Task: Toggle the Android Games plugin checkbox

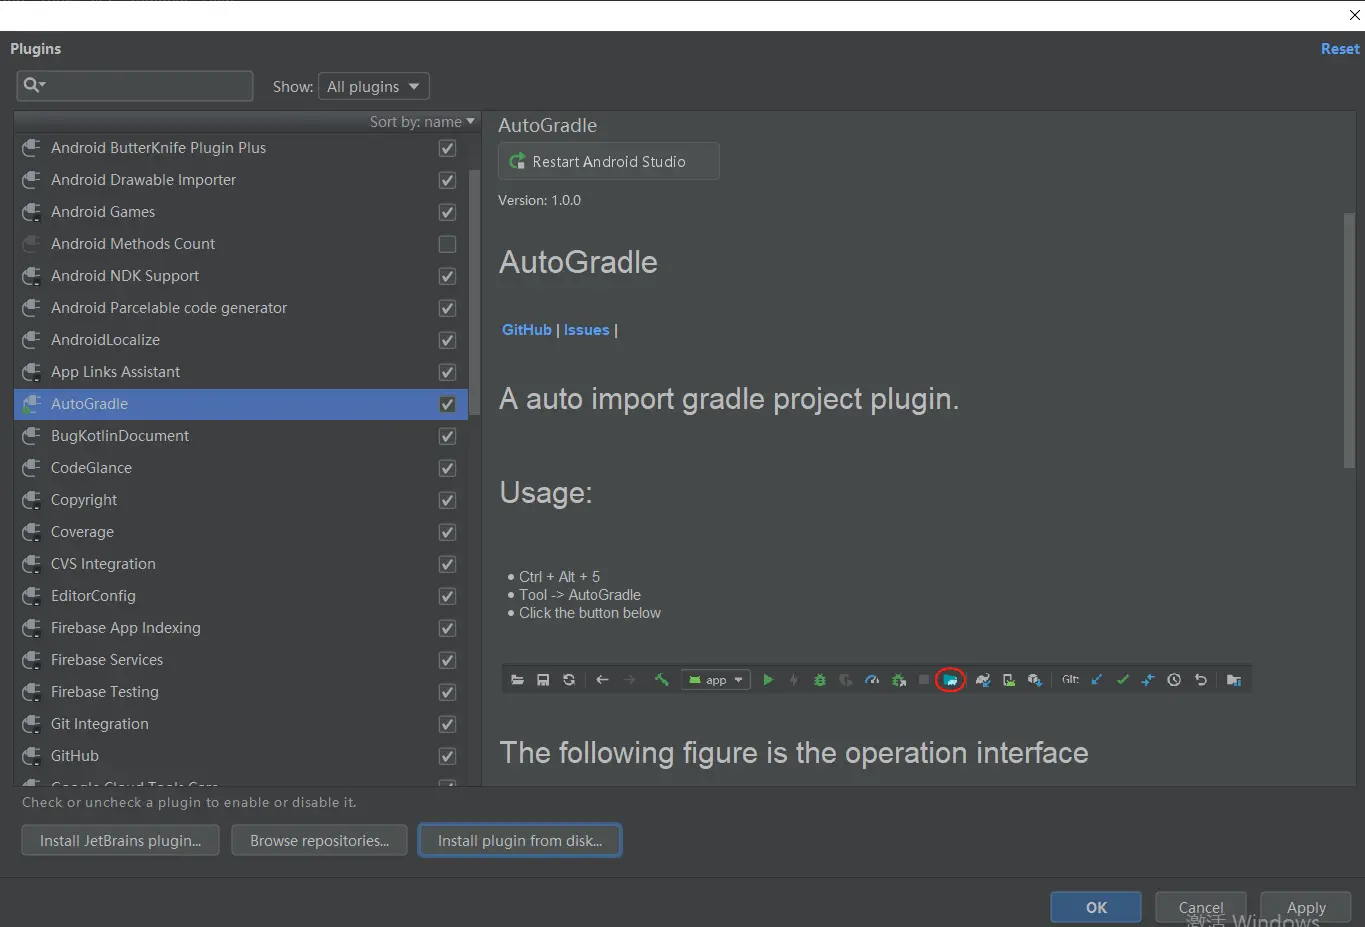Action: pyautogui.click(x=447, y=212)
